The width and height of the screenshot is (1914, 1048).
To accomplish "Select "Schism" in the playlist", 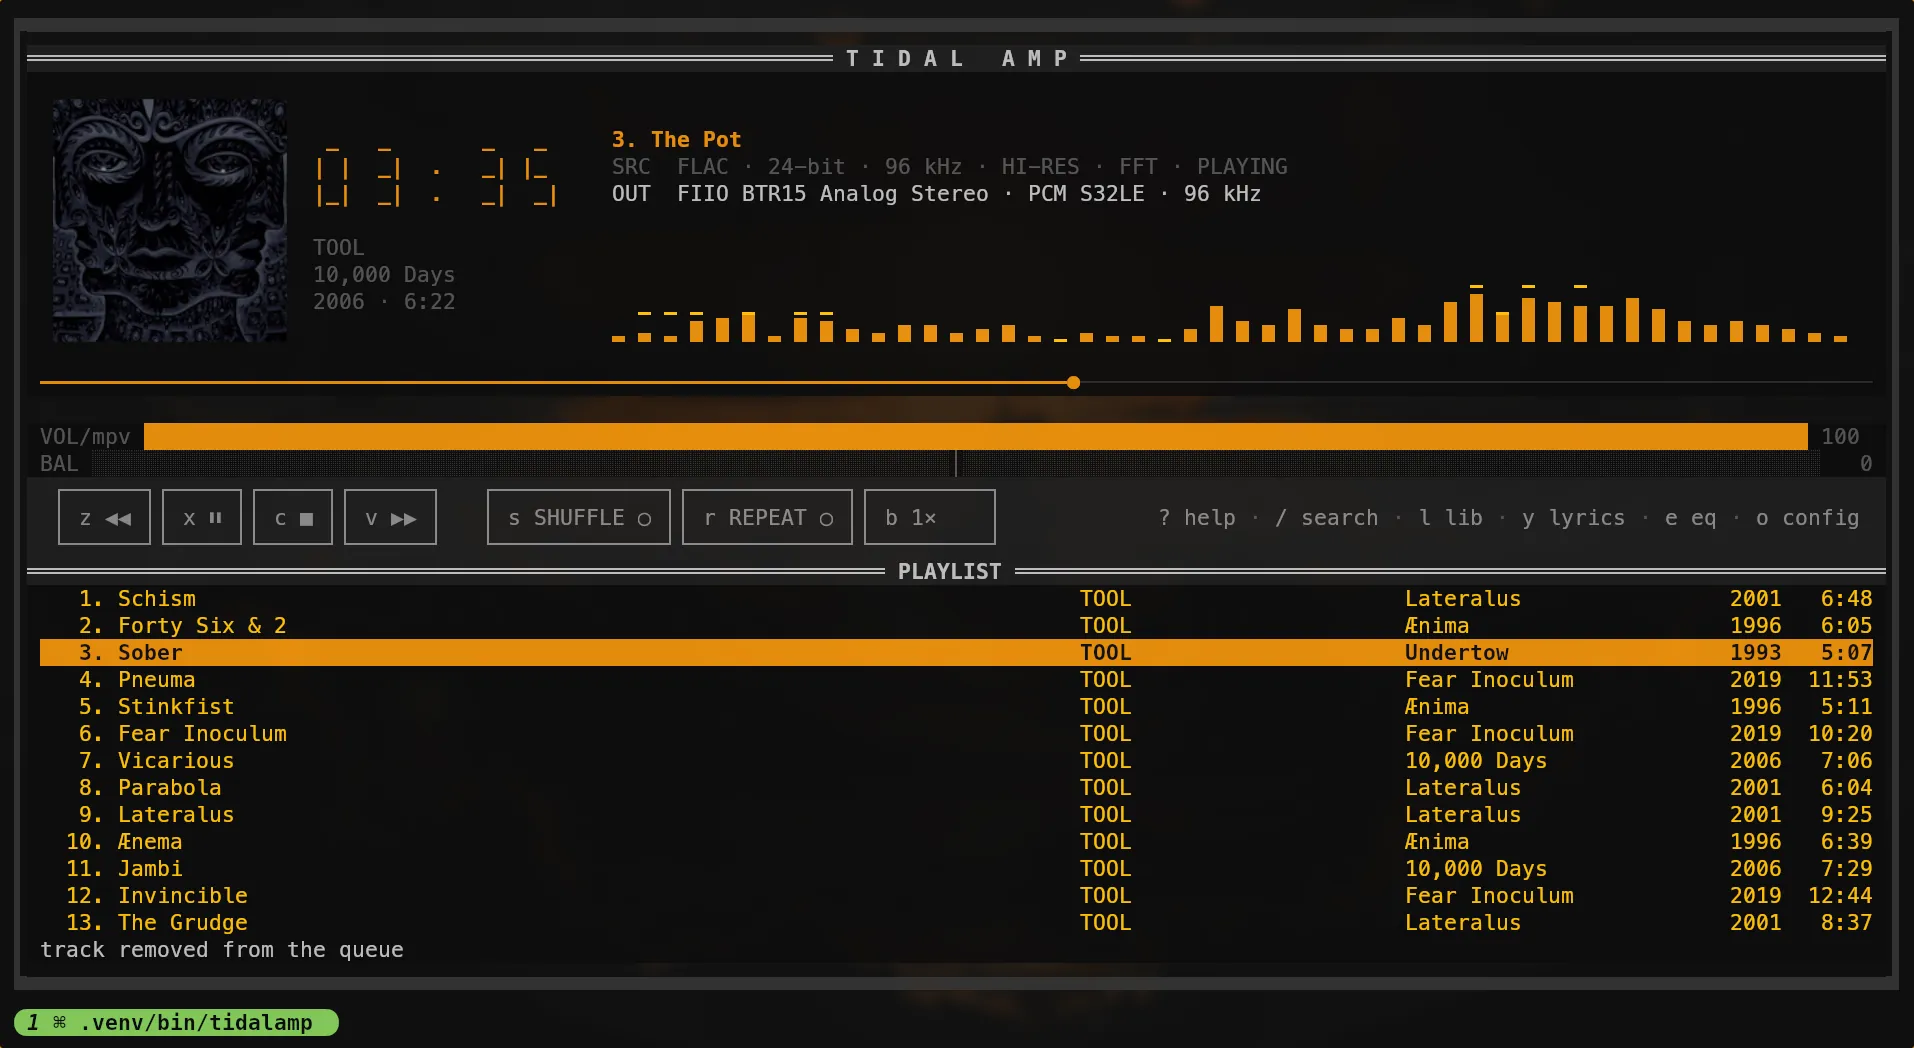I will 956,598.
